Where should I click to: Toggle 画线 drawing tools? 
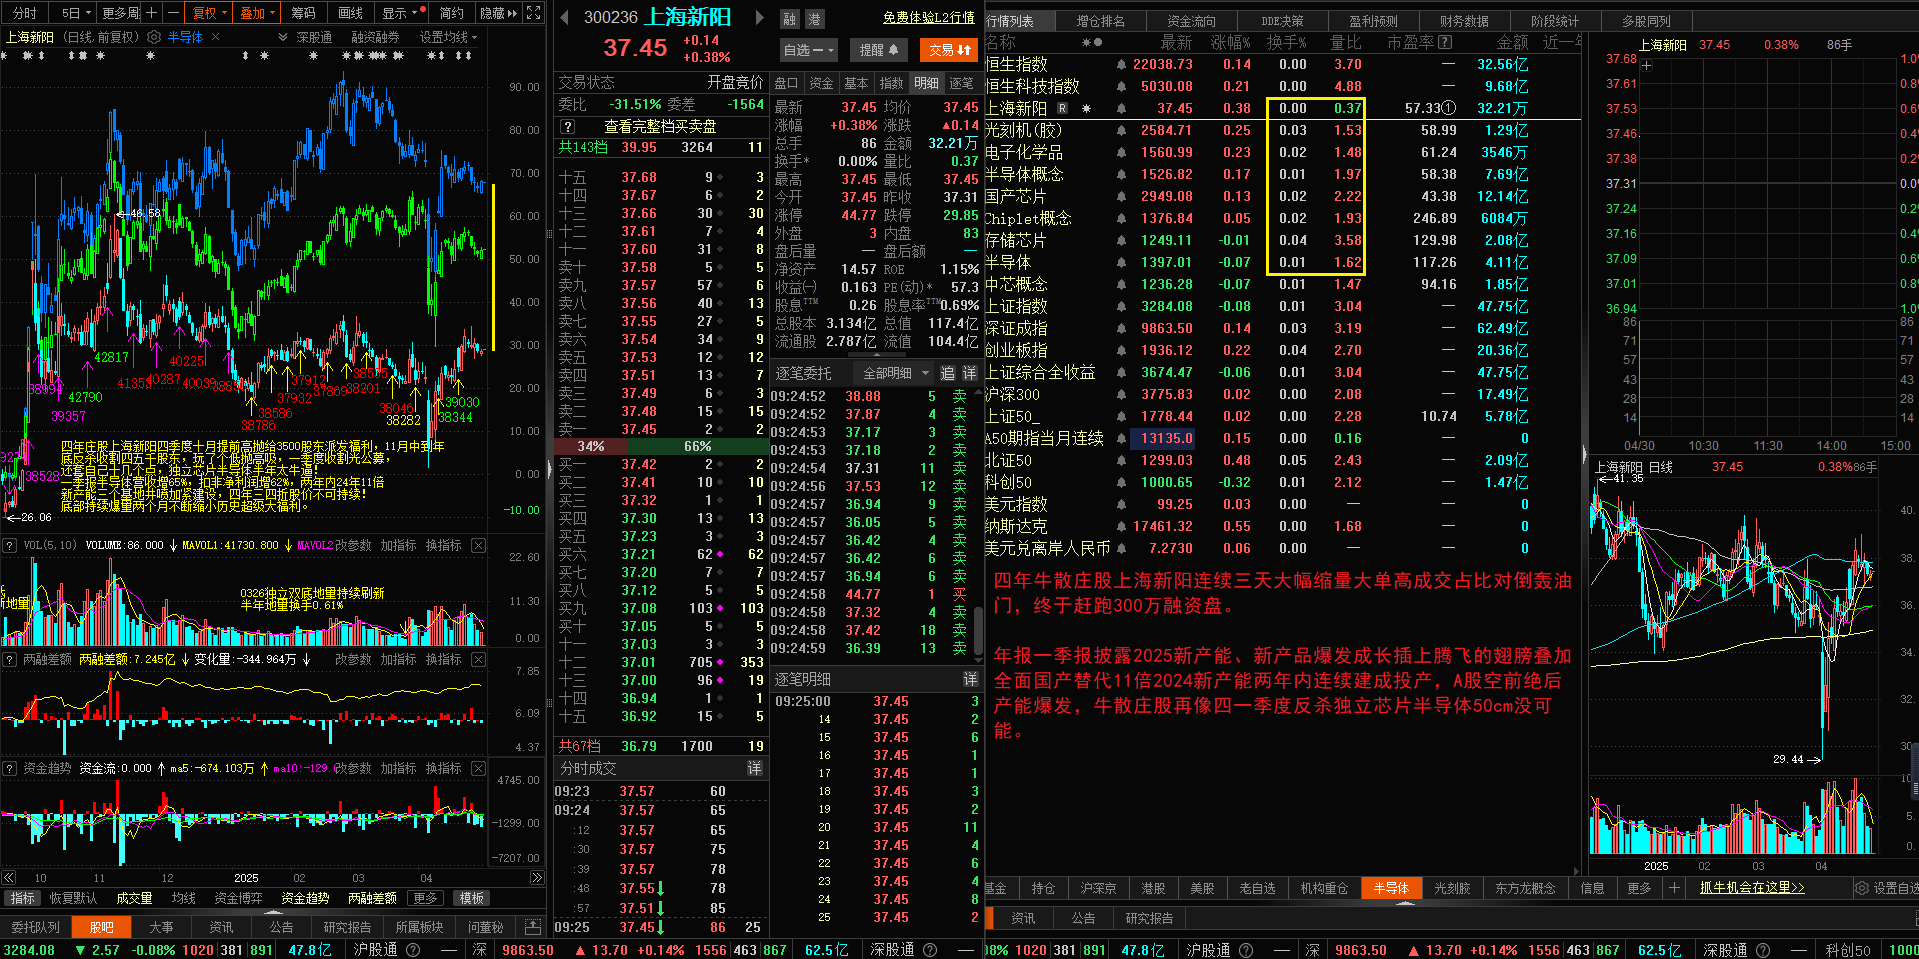[x=350, y=13]
